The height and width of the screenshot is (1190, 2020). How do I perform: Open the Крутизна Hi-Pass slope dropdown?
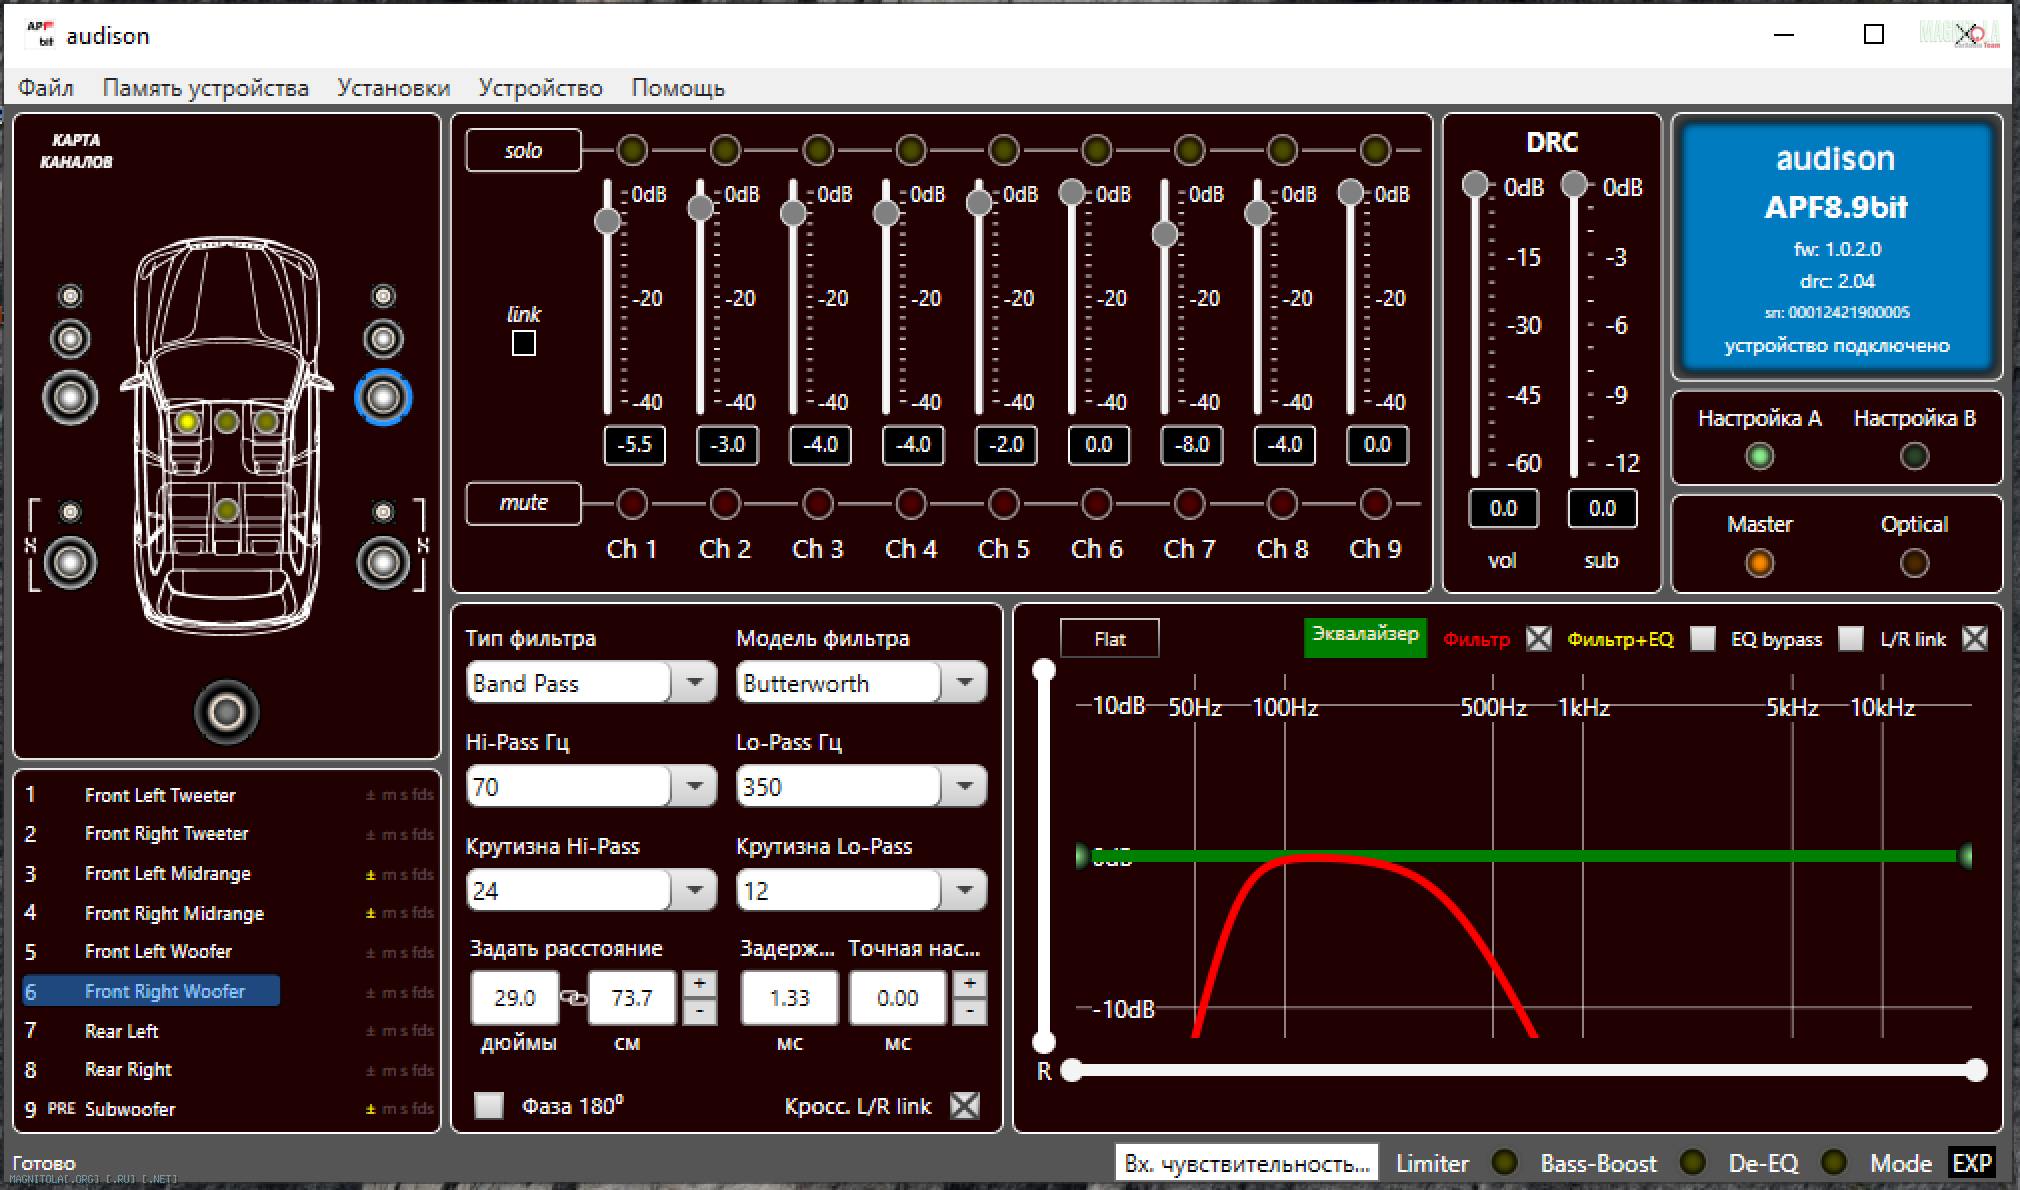(592, 891)
